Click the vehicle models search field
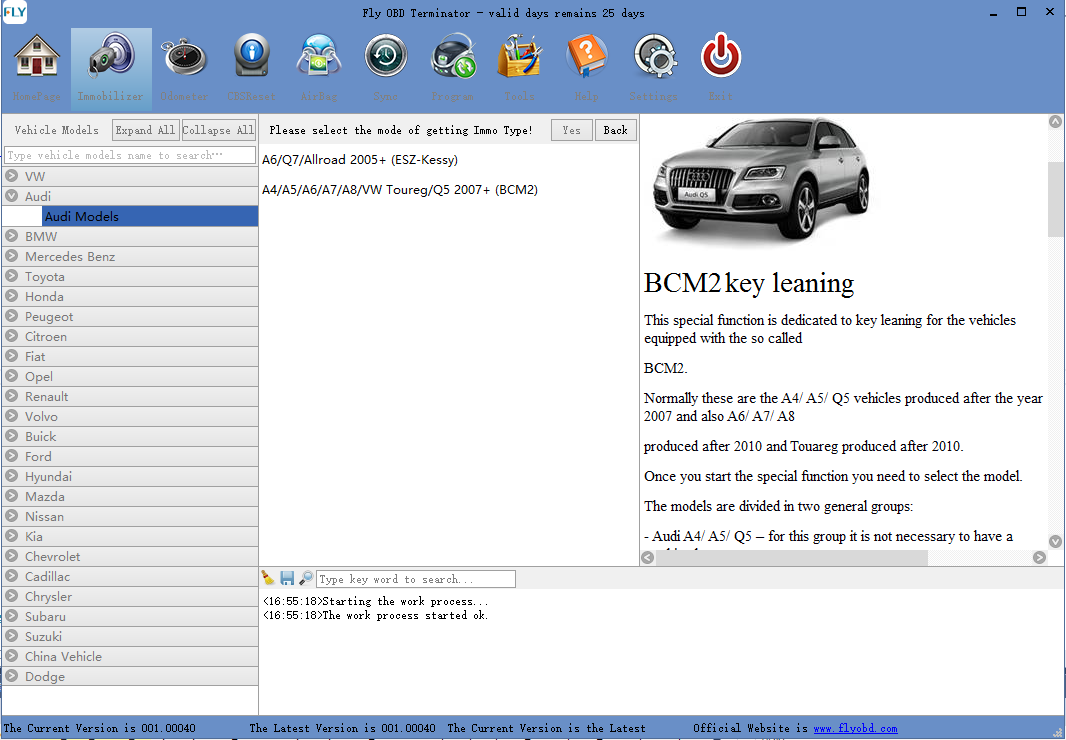The width and height of the screenshot is (1066, 740). 130,155
